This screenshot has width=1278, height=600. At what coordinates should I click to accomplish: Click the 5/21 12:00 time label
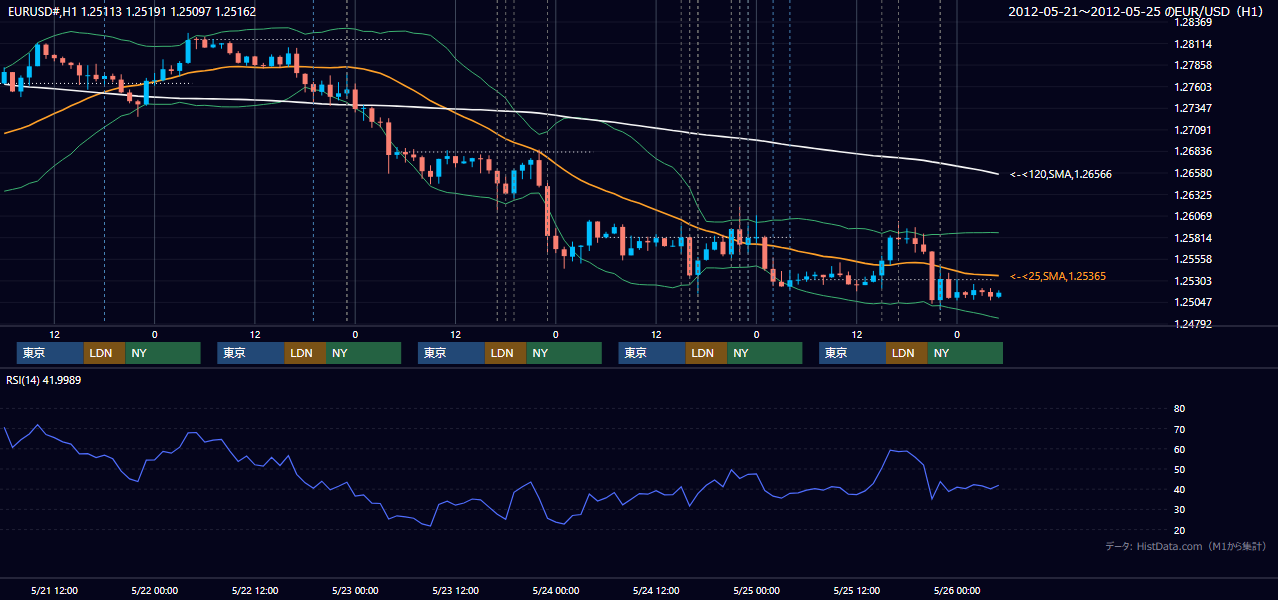pyautogui.click(x=55, y=590)
